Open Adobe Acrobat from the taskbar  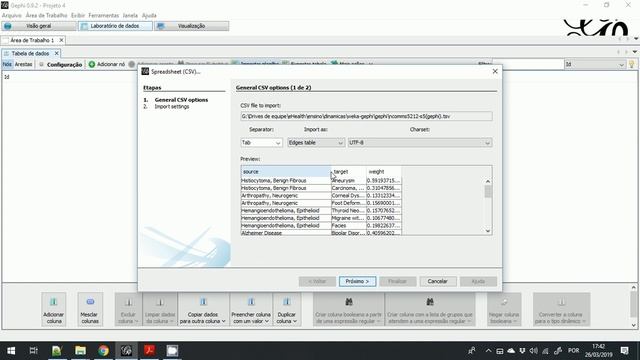pyautogui.click(x=149, y=351)
